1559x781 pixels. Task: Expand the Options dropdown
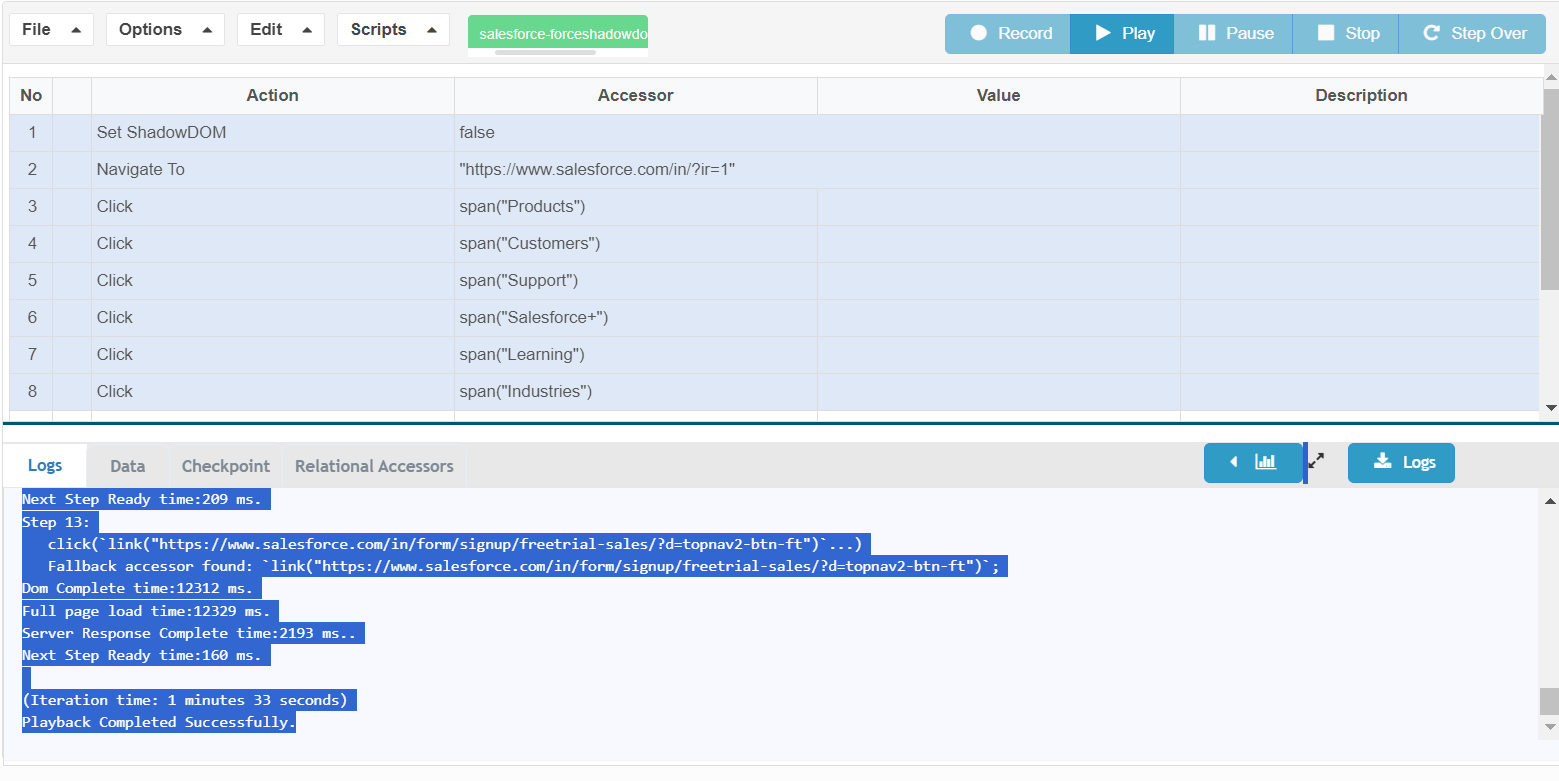click(165, 30)
